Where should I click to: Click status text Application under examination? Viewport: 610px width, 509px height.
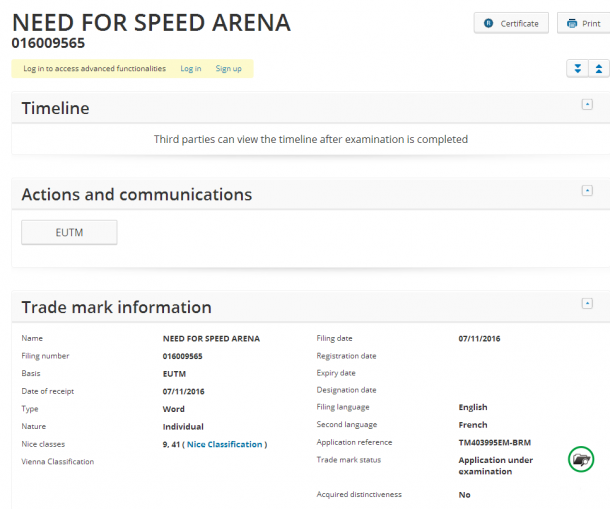[496, 465]
